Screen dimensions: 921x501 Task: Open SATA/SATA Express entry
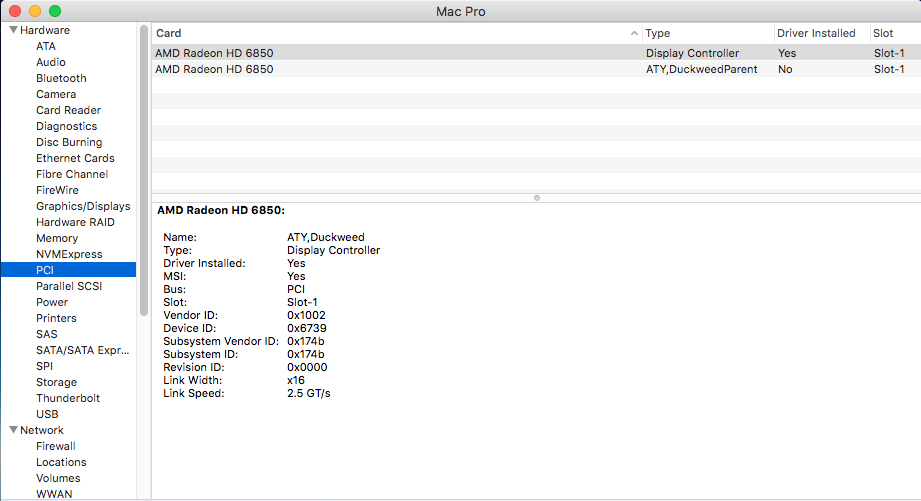click(x=82, y=350)
